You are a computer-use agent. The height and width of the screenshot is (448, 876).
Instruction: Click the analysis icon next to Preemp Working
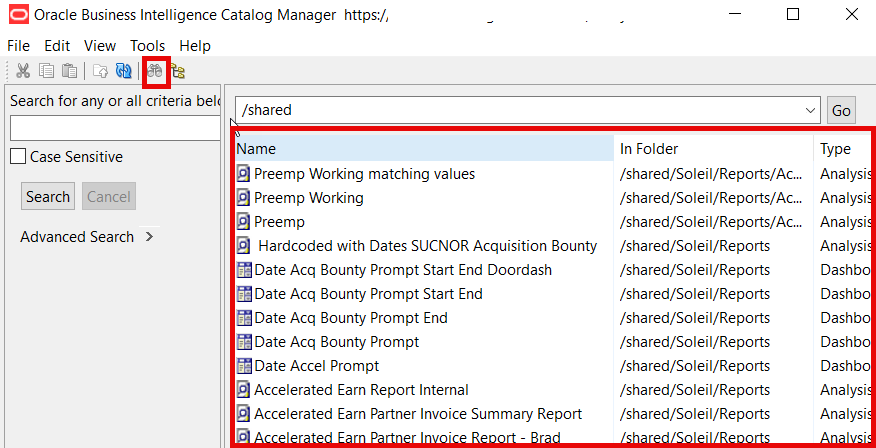click(x=244, y=198)
